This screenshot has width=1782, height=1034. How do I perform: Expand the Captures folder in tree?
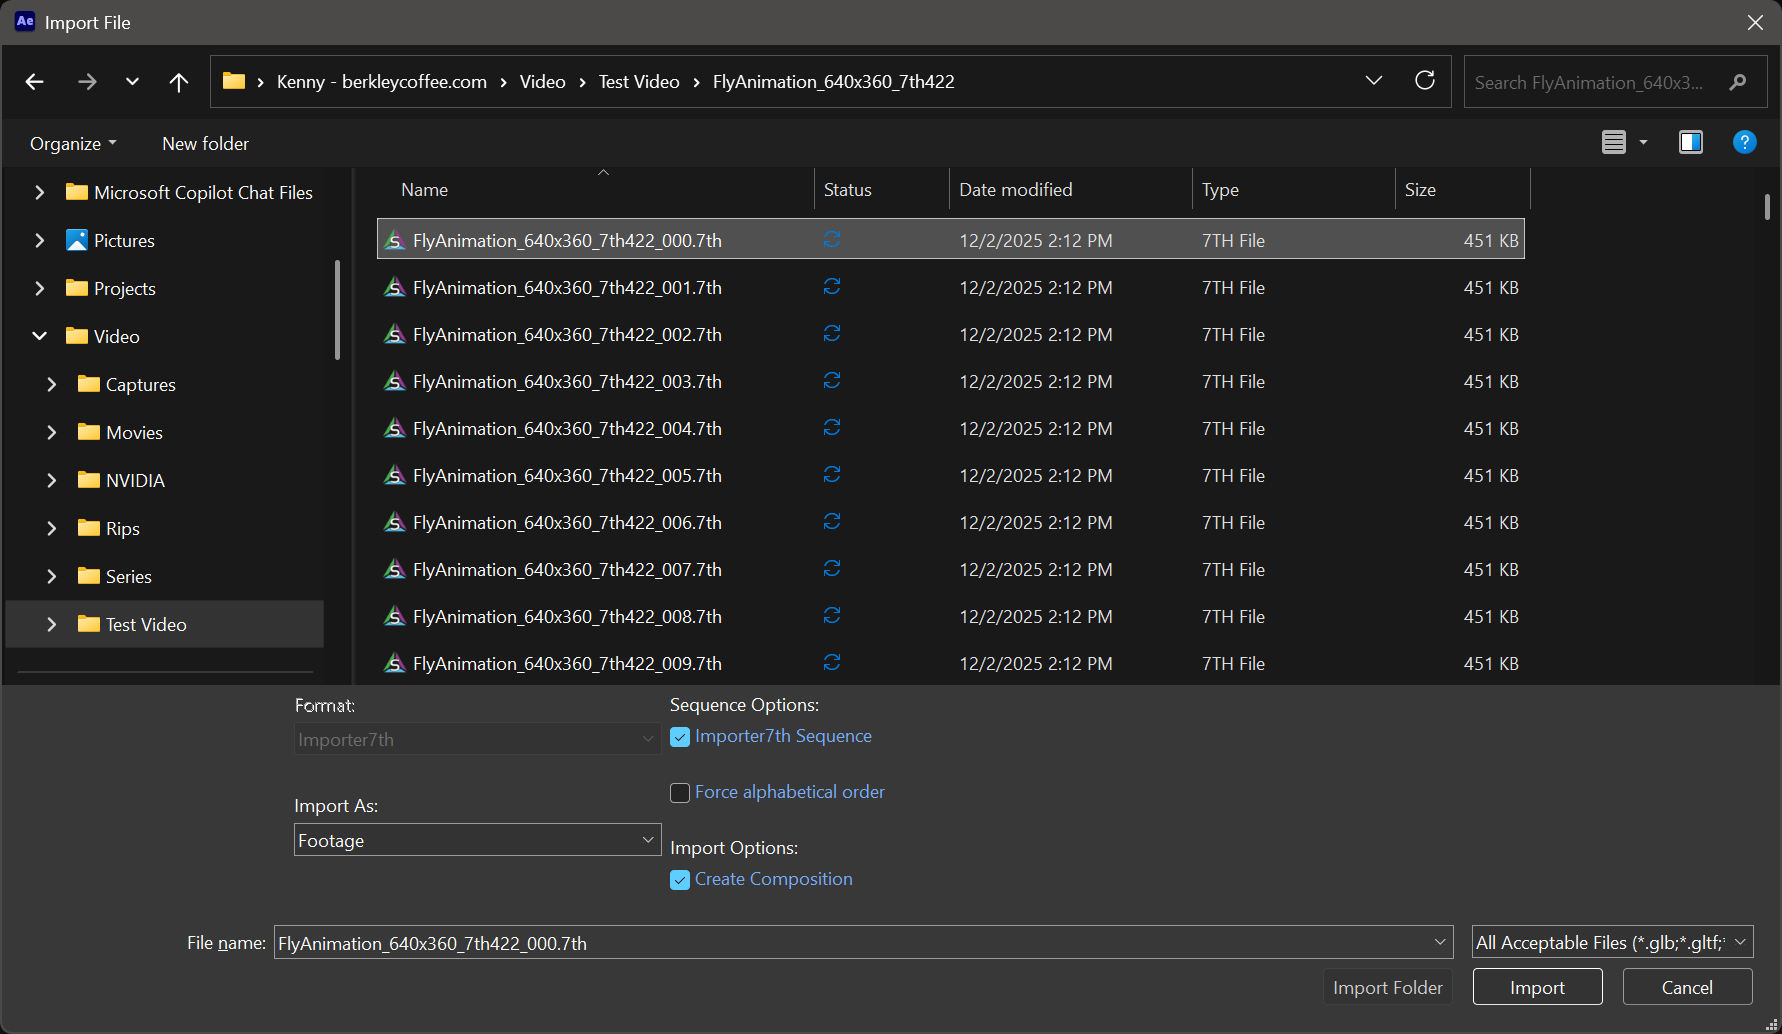[52, 385]
